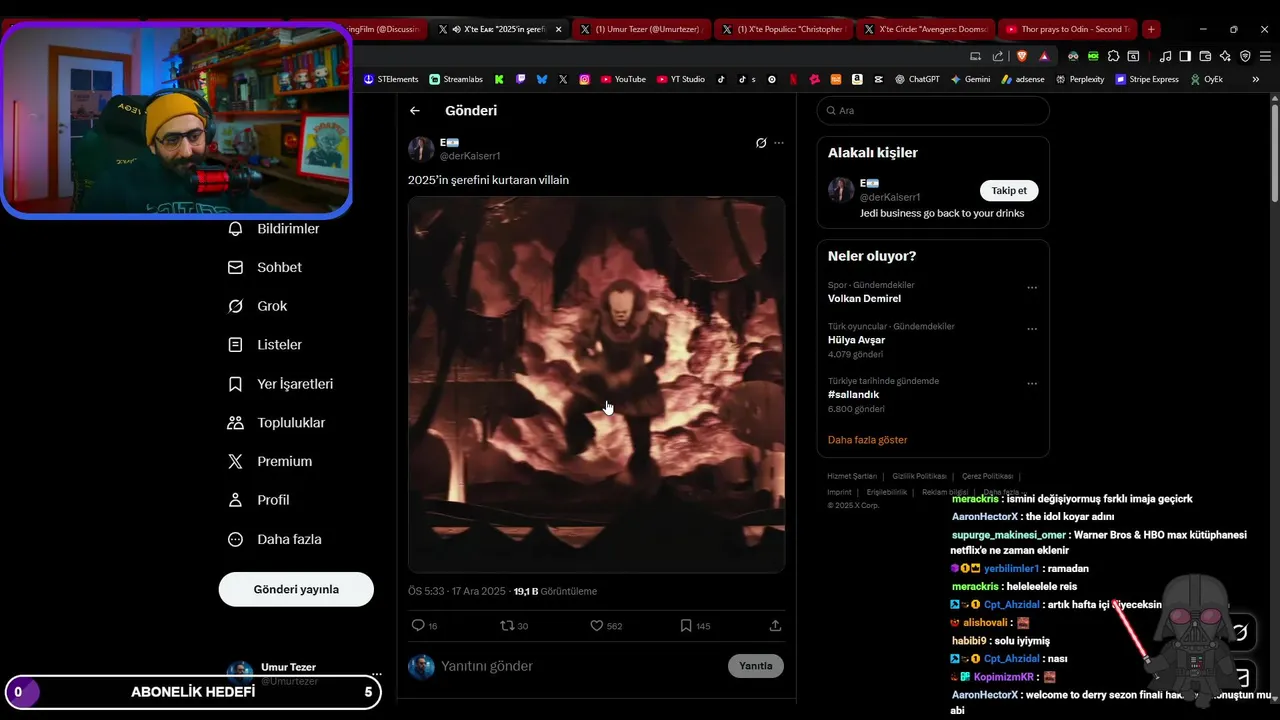Click the Ara search field

(933, 111)
